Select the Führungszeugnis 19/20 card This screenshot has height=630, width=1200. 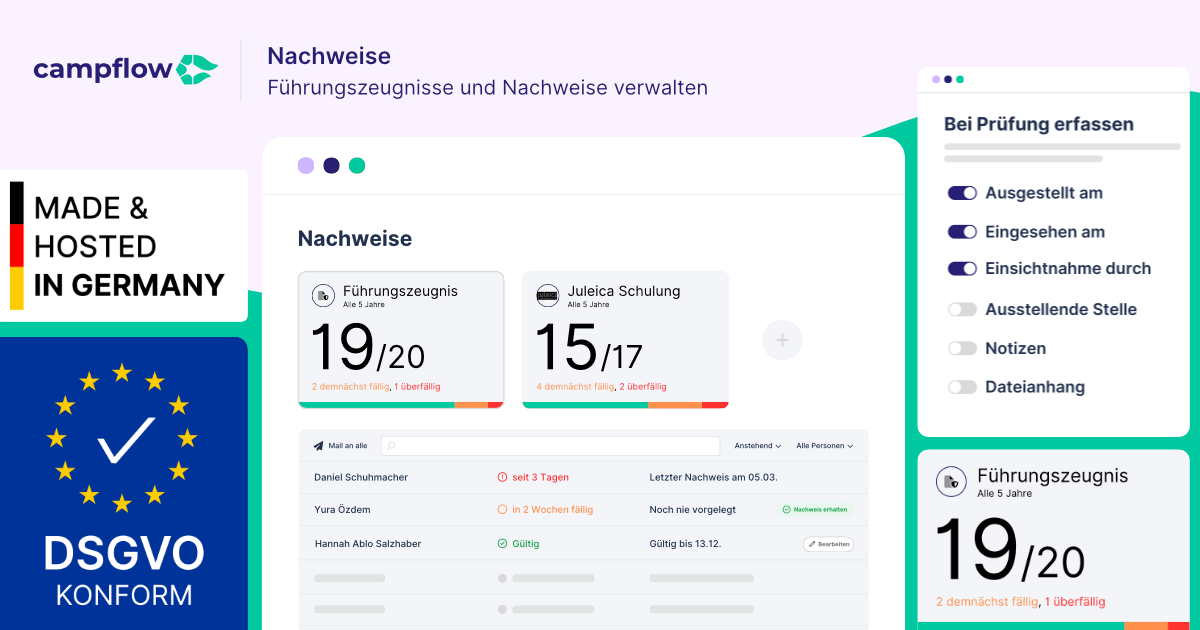[x=401, y=340]
